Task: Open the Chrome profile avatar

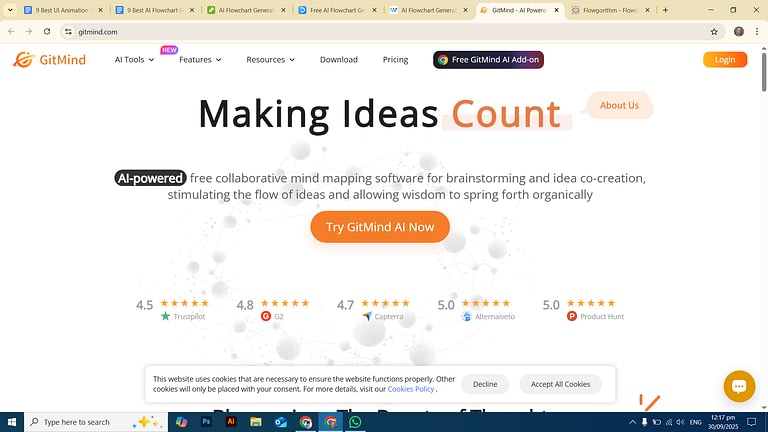Action: tap(739, 32)
